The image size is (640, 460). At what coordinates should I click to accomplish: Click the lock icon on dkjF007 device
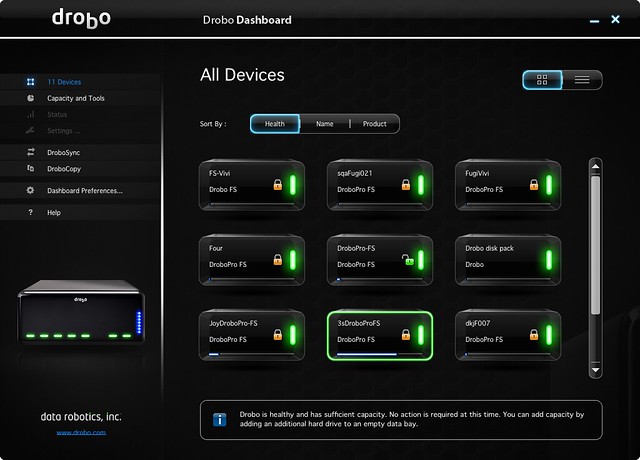click(534, 335)
